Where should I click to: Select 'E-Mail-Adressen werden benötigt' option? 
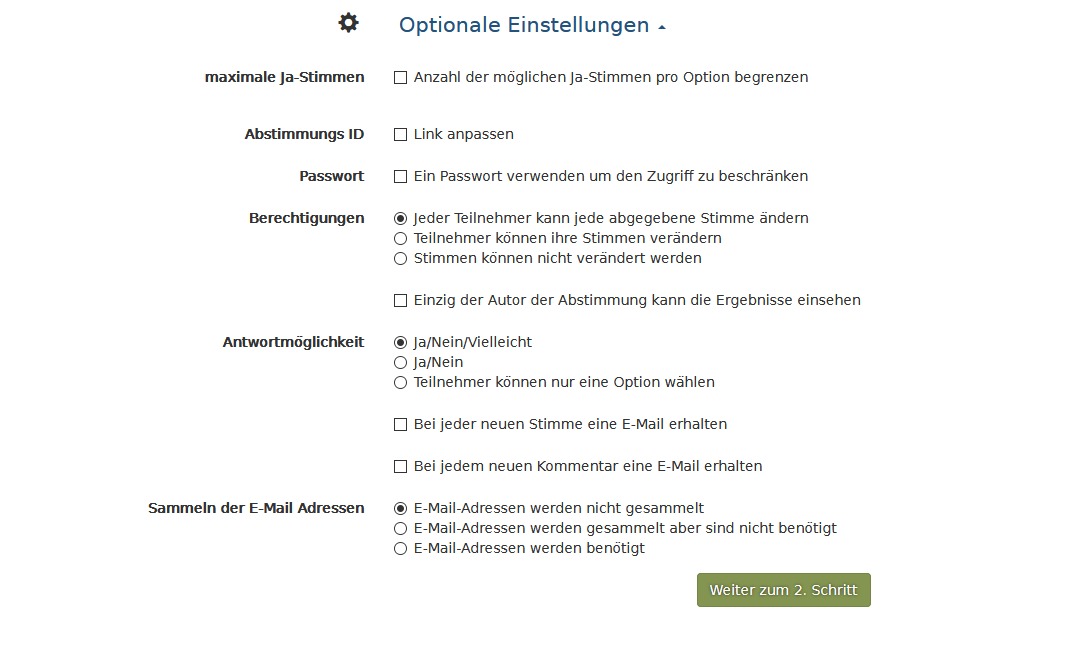pyautogui.click(x=401, y=548)
